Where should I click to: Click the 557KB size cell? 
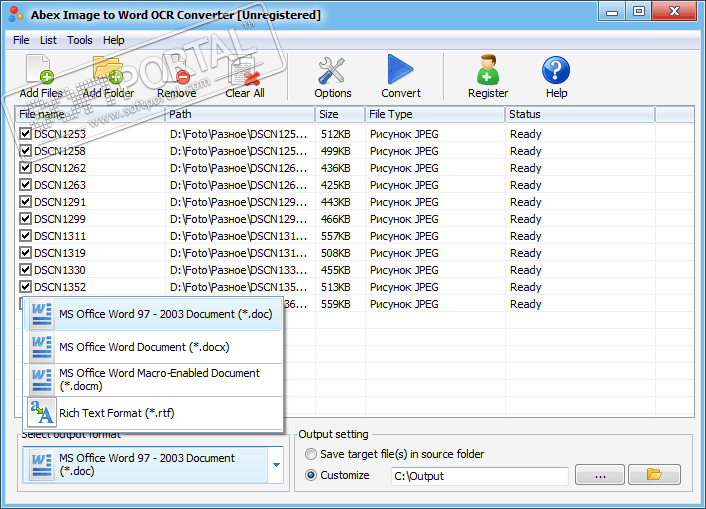coord(335,236)
